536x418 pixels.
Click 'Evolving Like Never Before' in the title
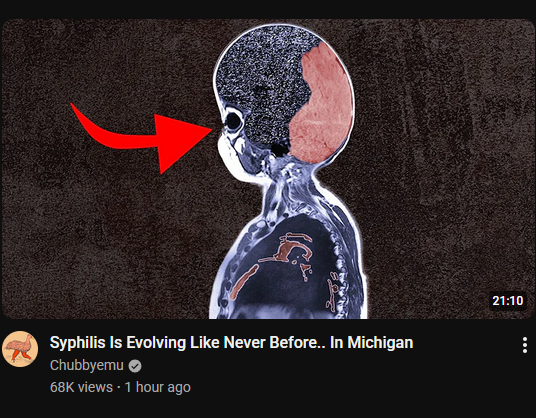tap(222, 342)
